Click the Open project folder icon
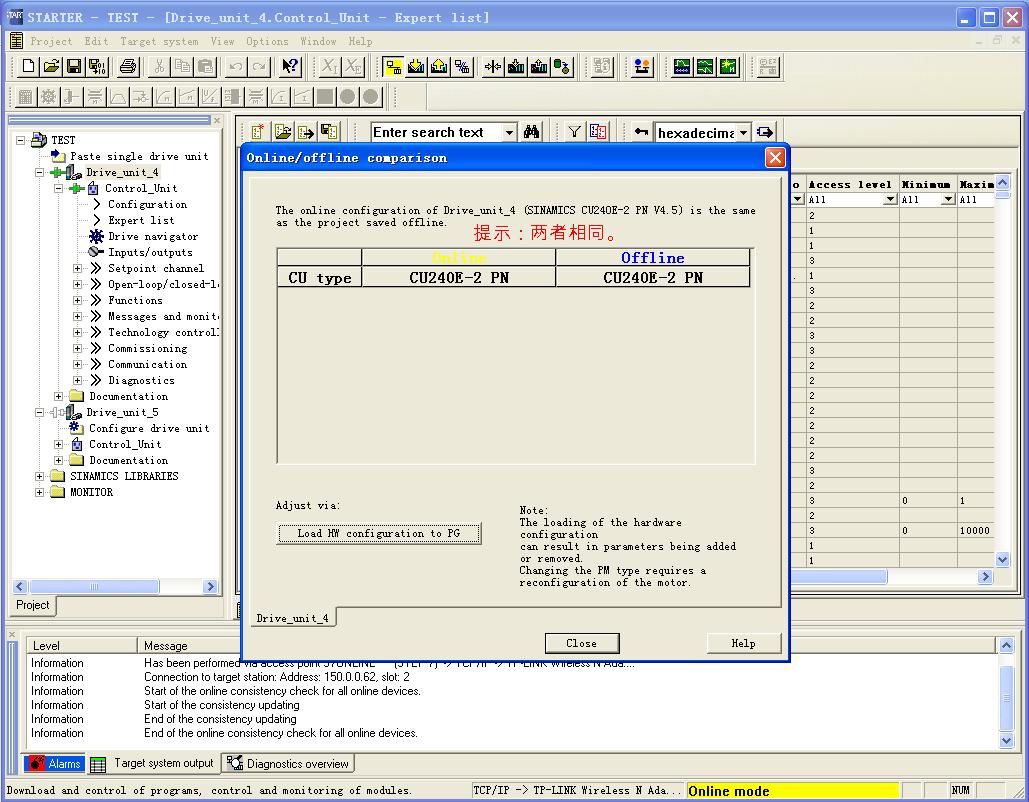The width and height of the screenshot is (1029, 802). [x=51, y=66]
